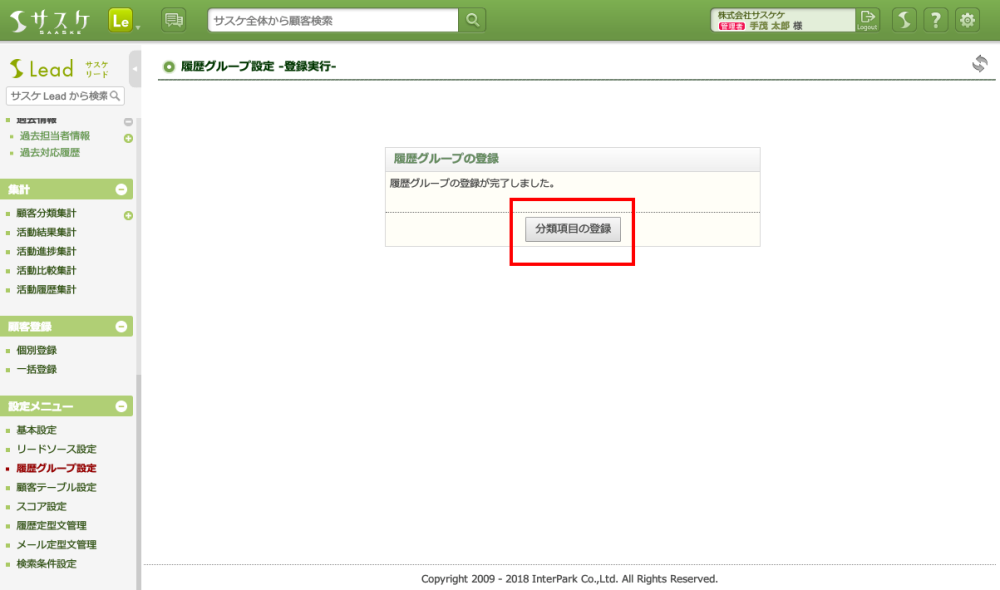This screenshot has height=590, width=1000.
Task: Collapse the 集計 section
Action: pos(122,189)
